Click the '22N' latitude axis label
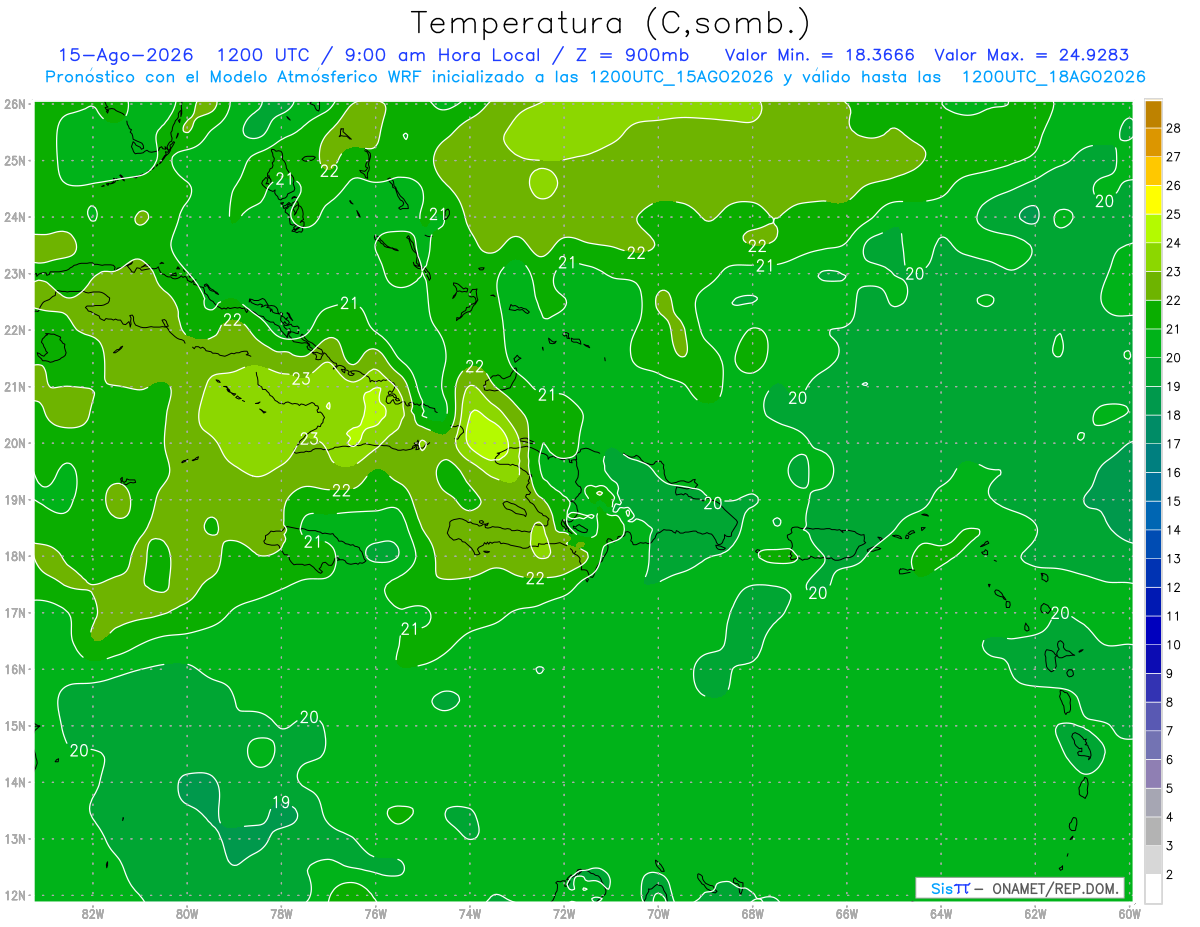Screen dimensions: 1200x927 pos(15,330)
